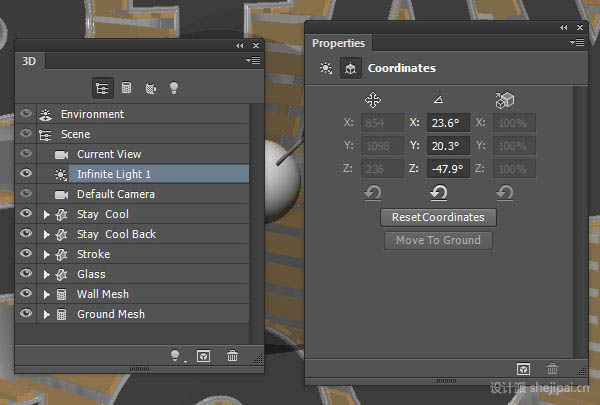Expand the Glass item
Screen dimensions: 600x405
(46, 274)
